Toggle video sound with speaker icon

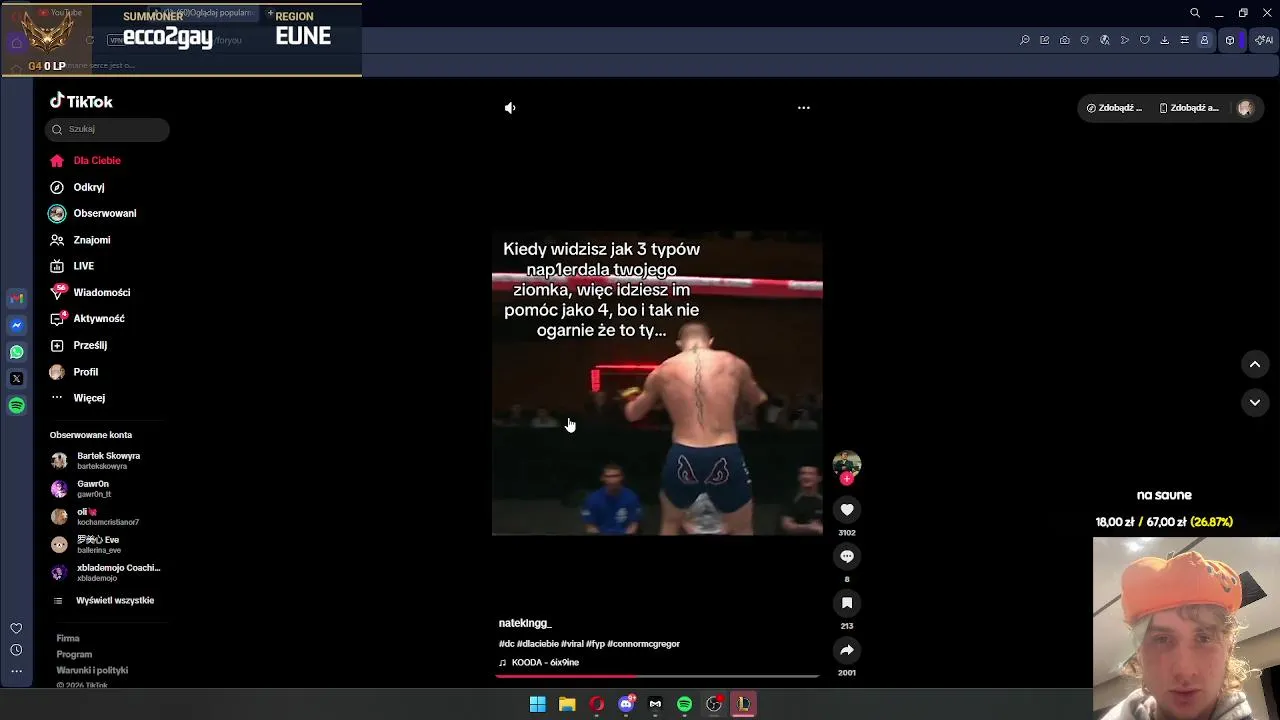(510, 108)
